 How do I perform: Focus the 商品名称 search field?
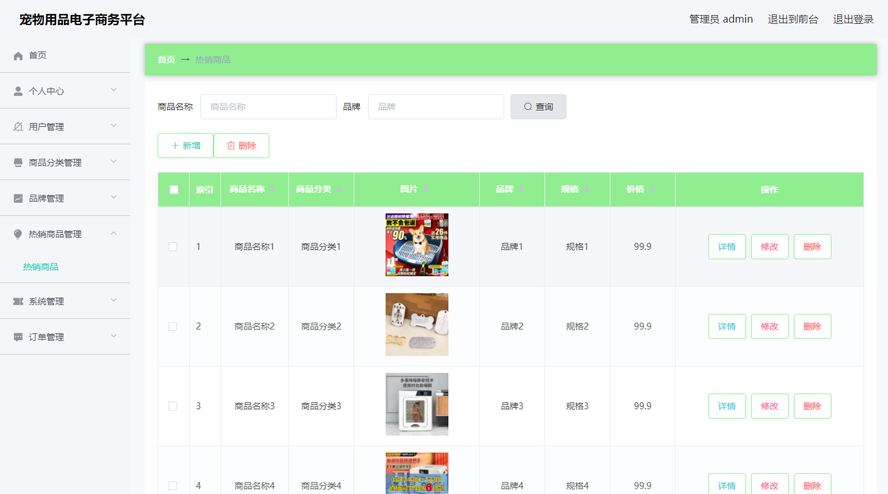tap(268, 107)
